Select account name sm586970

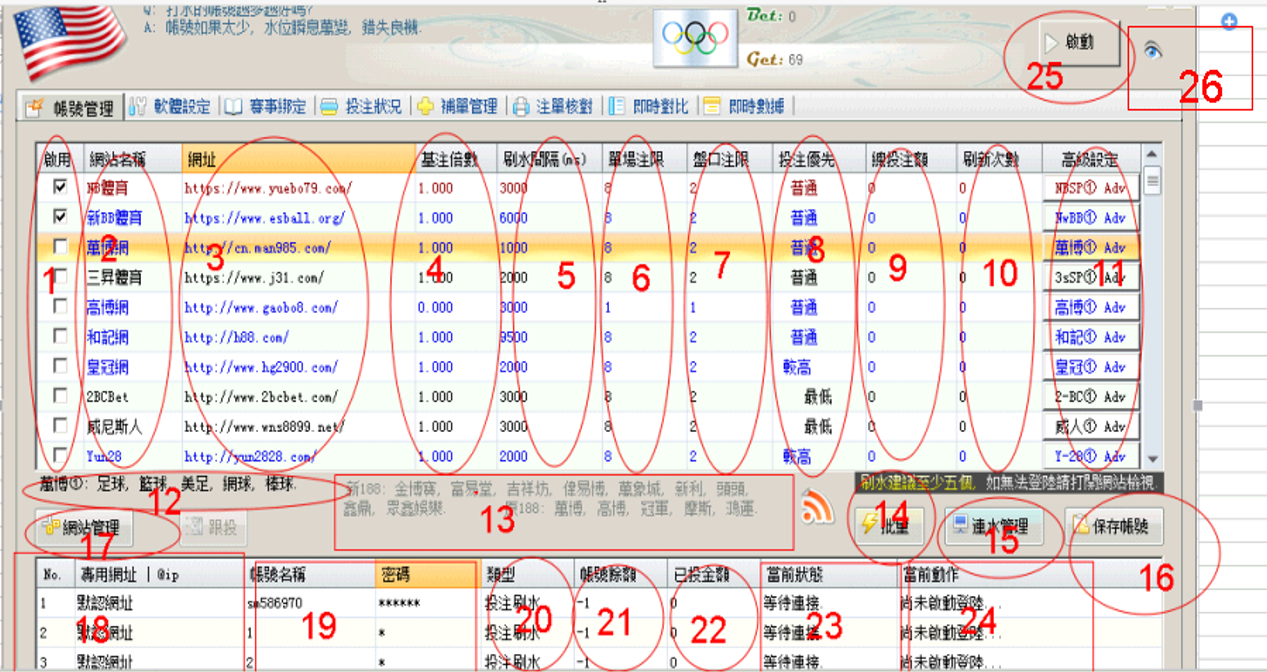[x=273, y=604]
